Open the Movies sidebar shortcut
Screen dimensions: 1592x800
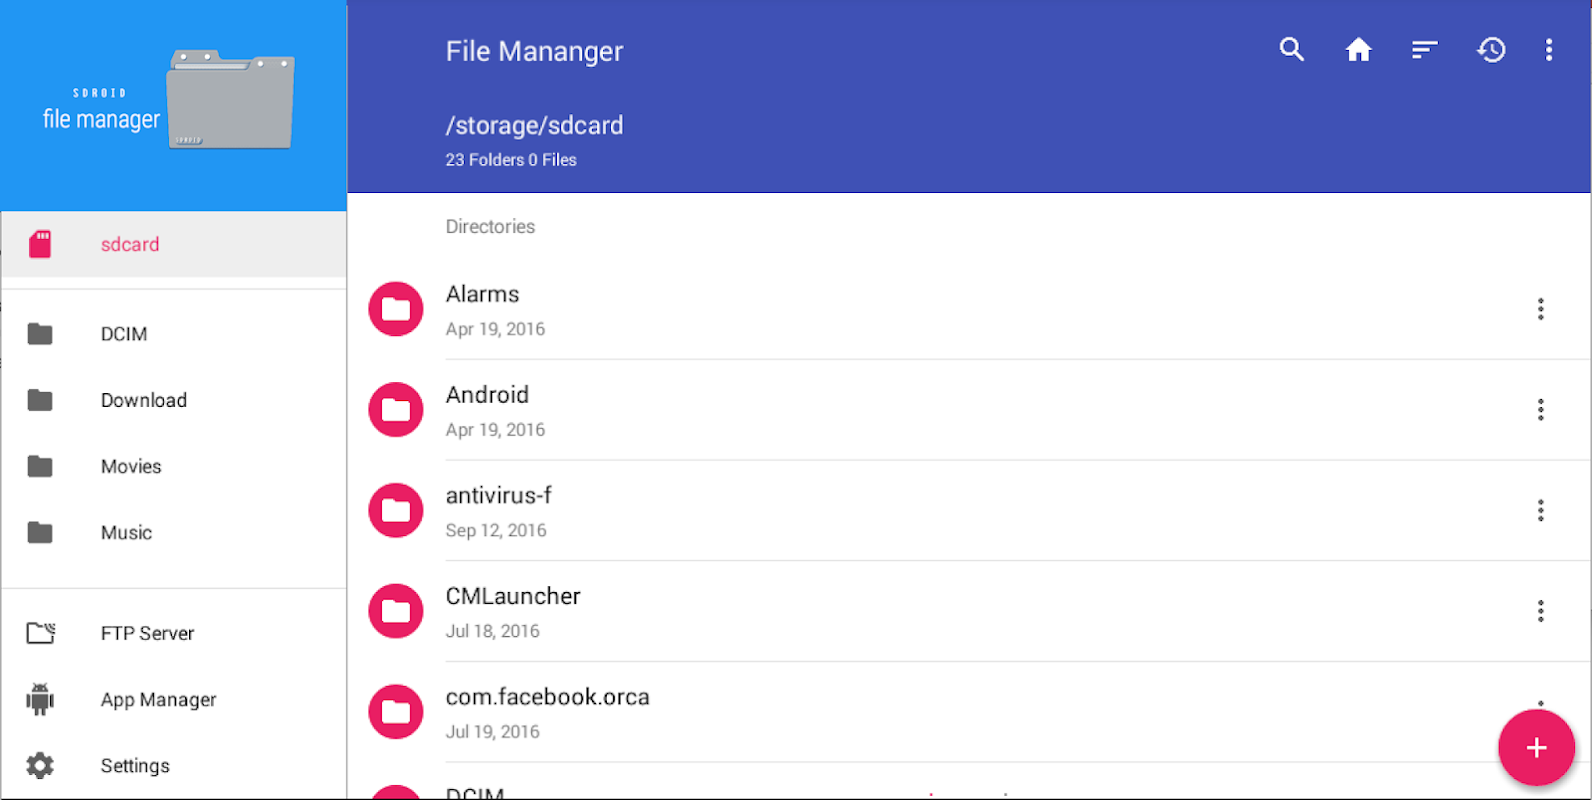(131, 467)
